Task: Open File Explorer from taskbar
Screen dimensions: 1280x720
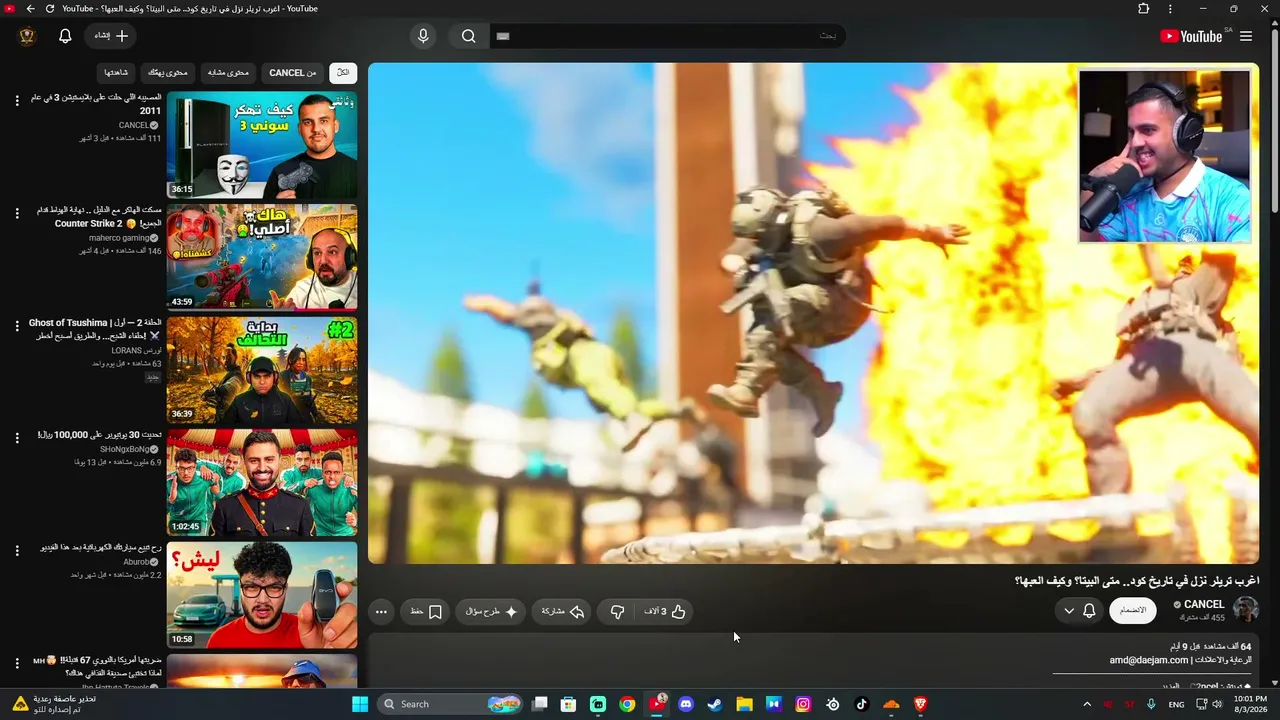Action: 744,704
